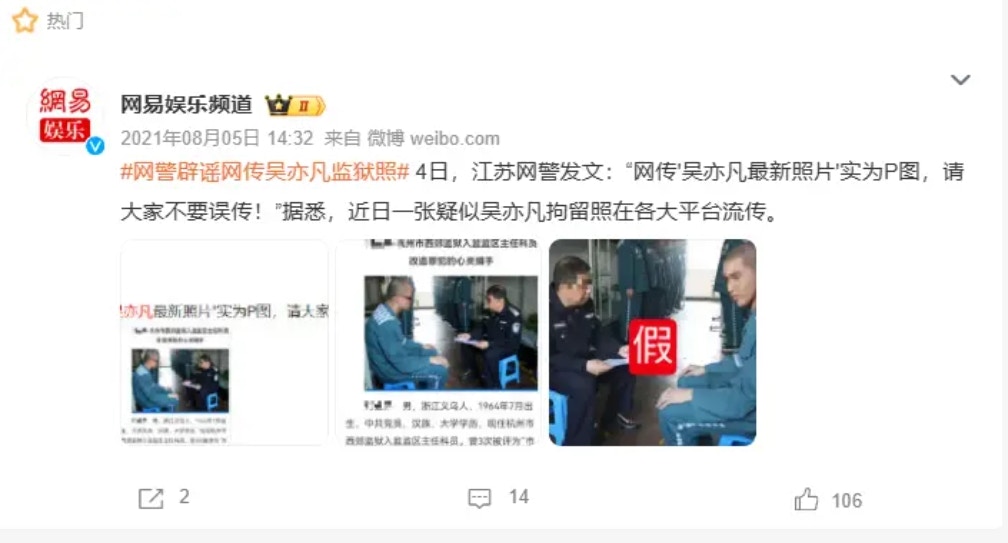Expand the post options chevron
Screen dimensions: 1008x543
coord(960,80)
